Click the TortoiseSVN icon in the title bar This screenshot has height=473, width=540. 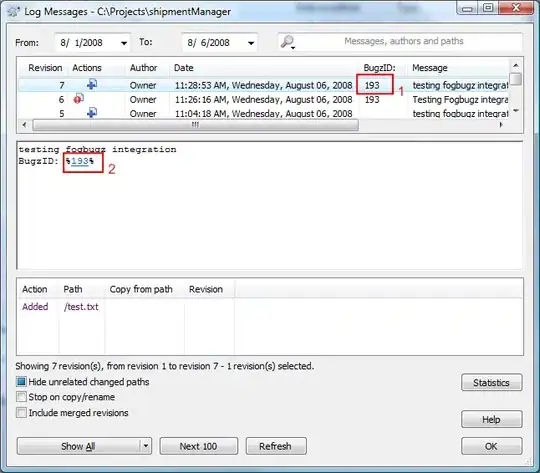coord(14,11)
